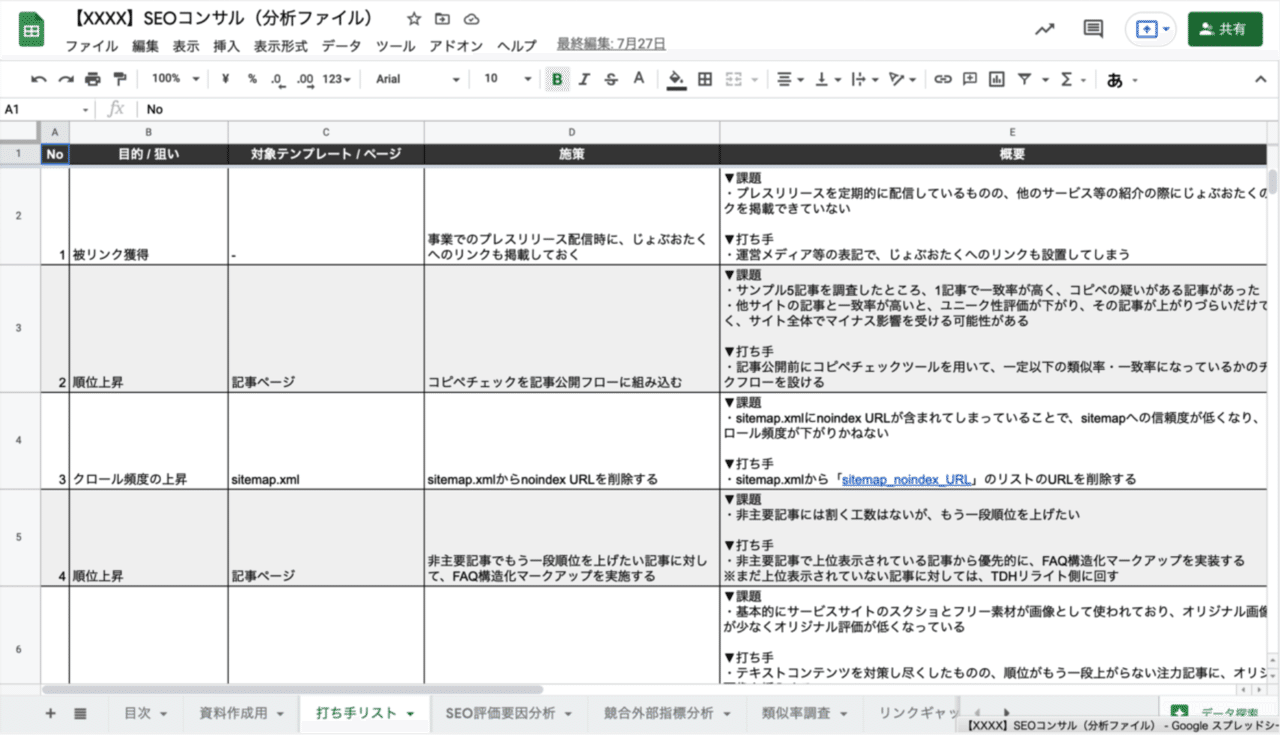The image size is (1280, 735).
Task: Open the sitemap_noindex_URL link
Action: [x=907, y=479]
